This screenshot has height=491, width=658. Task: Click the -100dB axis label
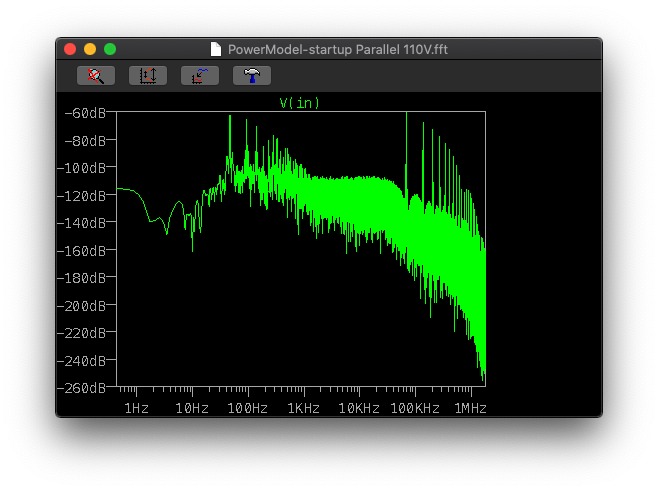(x=82, y=168)
